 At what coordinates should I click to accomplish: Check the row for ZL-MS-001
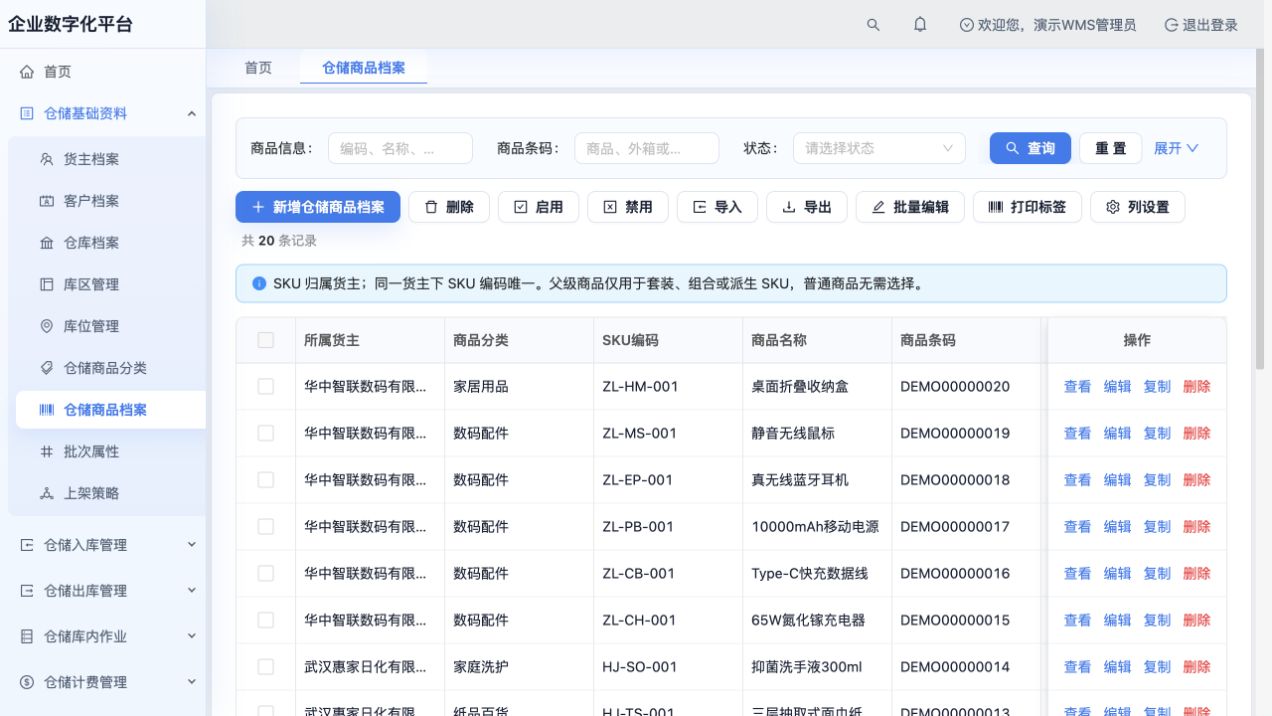click(266, 433)
